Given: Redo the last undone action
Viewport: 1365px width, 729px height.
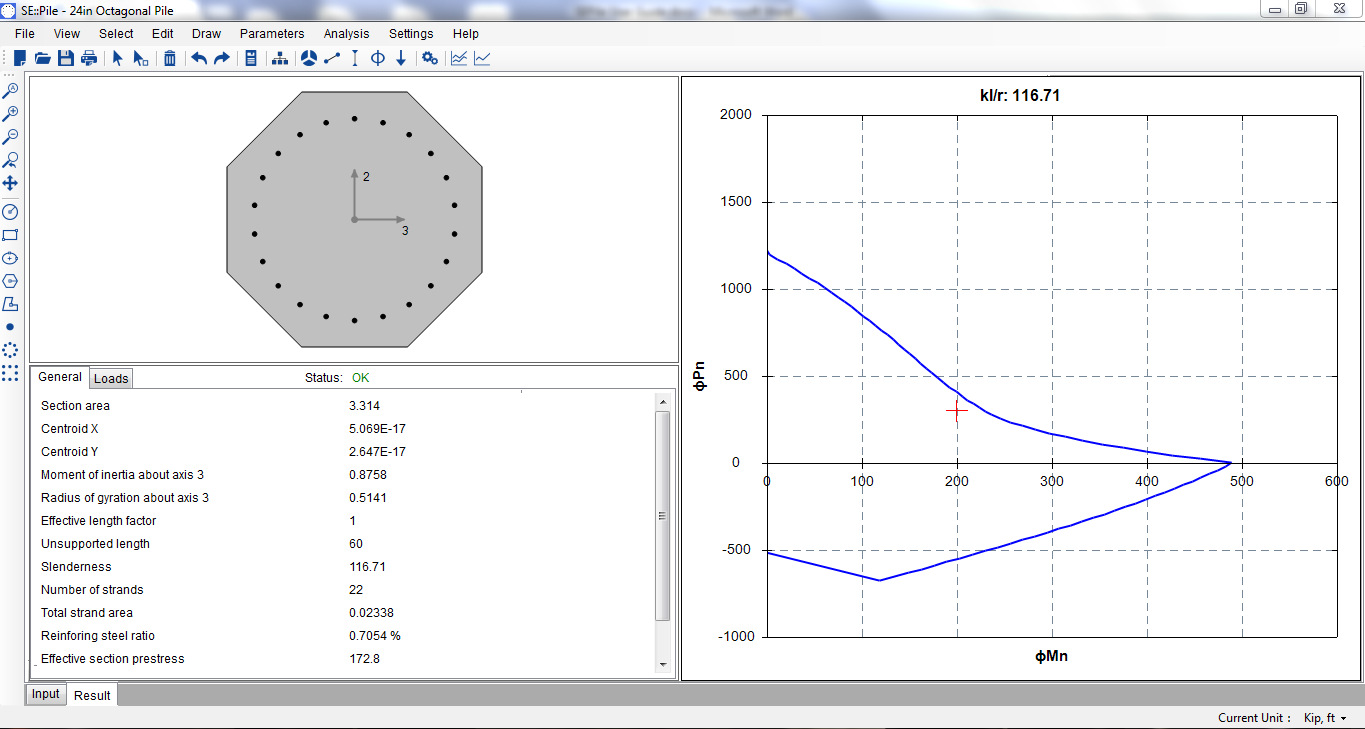Looking at the screenshot, I should click(222, 58).
